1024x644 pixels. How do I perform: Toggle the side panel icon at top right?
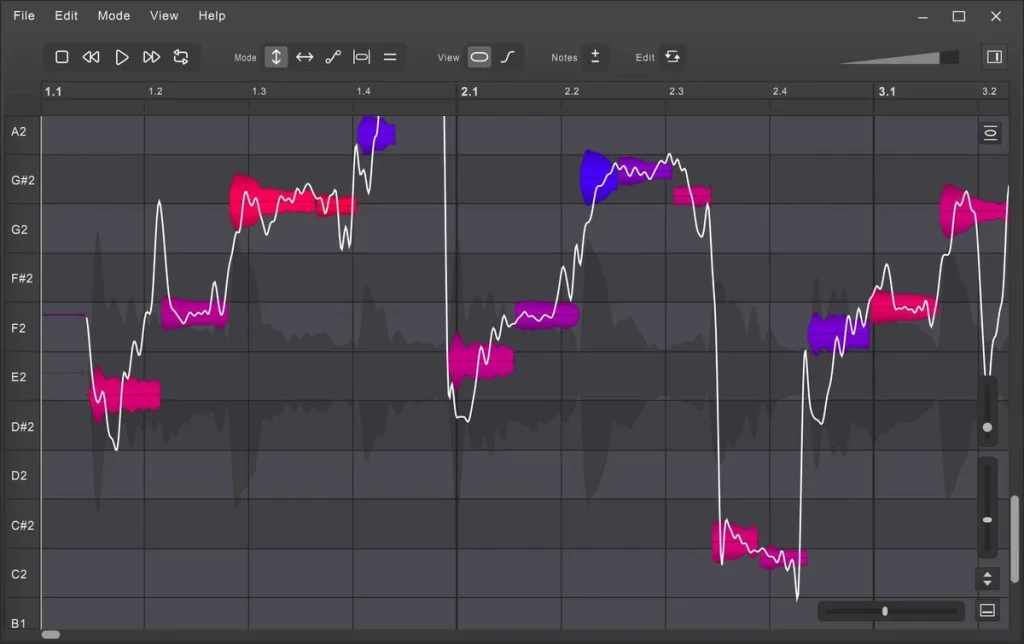click(x=994, y=57)
